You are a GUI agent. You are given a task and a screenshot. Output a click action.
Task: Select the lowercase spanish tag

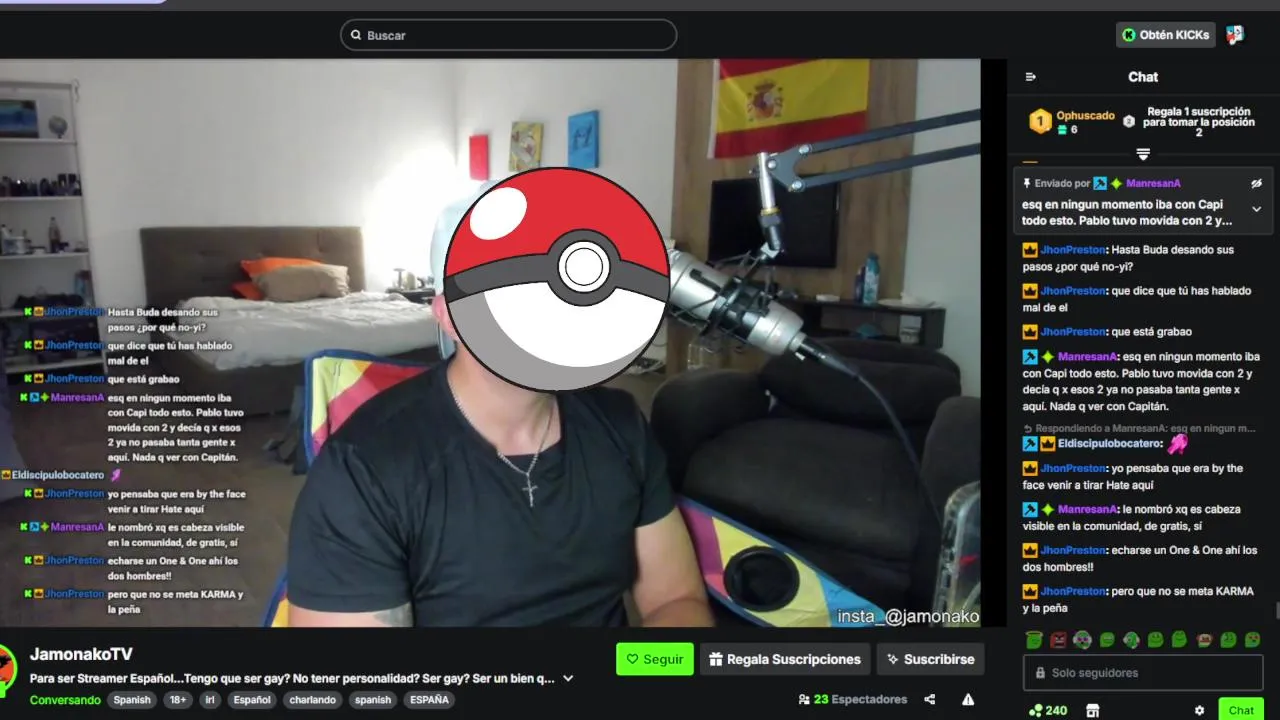point(373,700)
